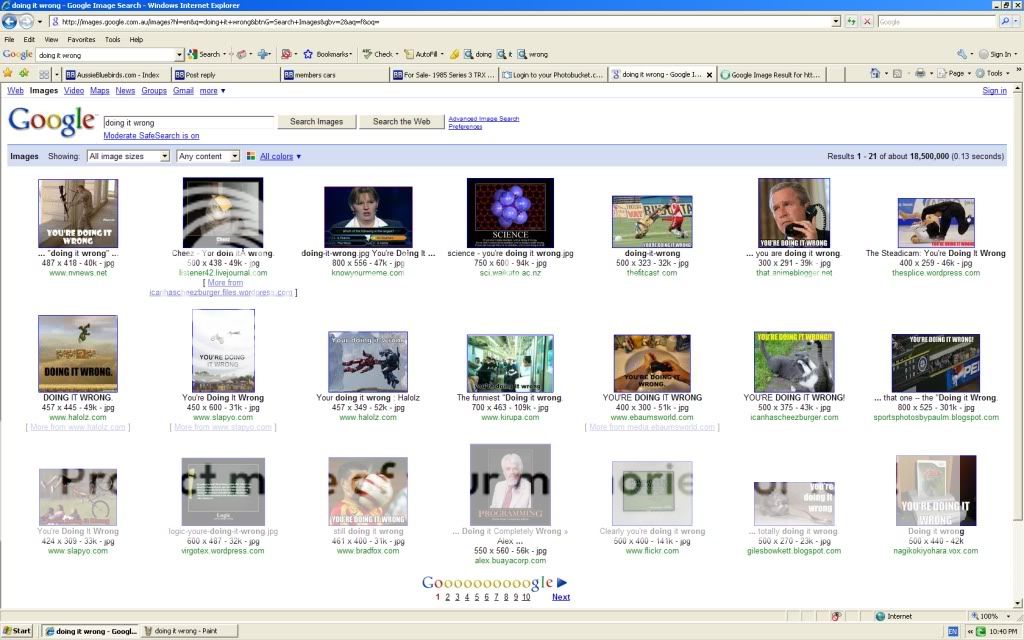Close the 'doing it wrong - Google I...' tab

[709, 74]
